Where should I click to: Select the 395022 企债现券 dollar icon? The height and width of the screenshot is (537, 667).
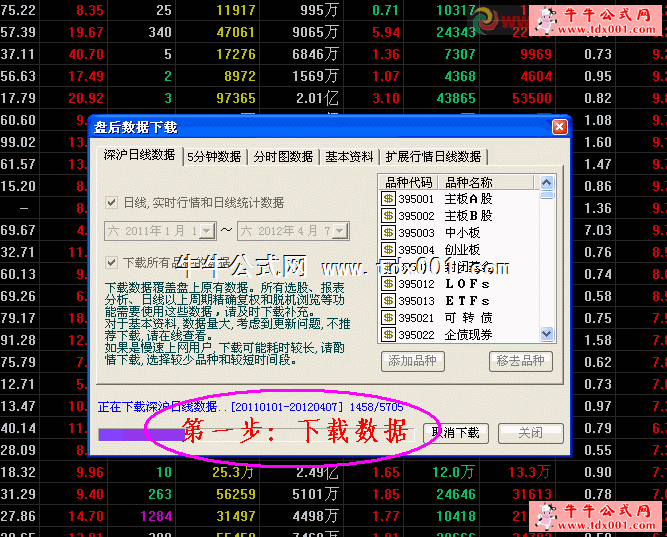coord(388,335)
